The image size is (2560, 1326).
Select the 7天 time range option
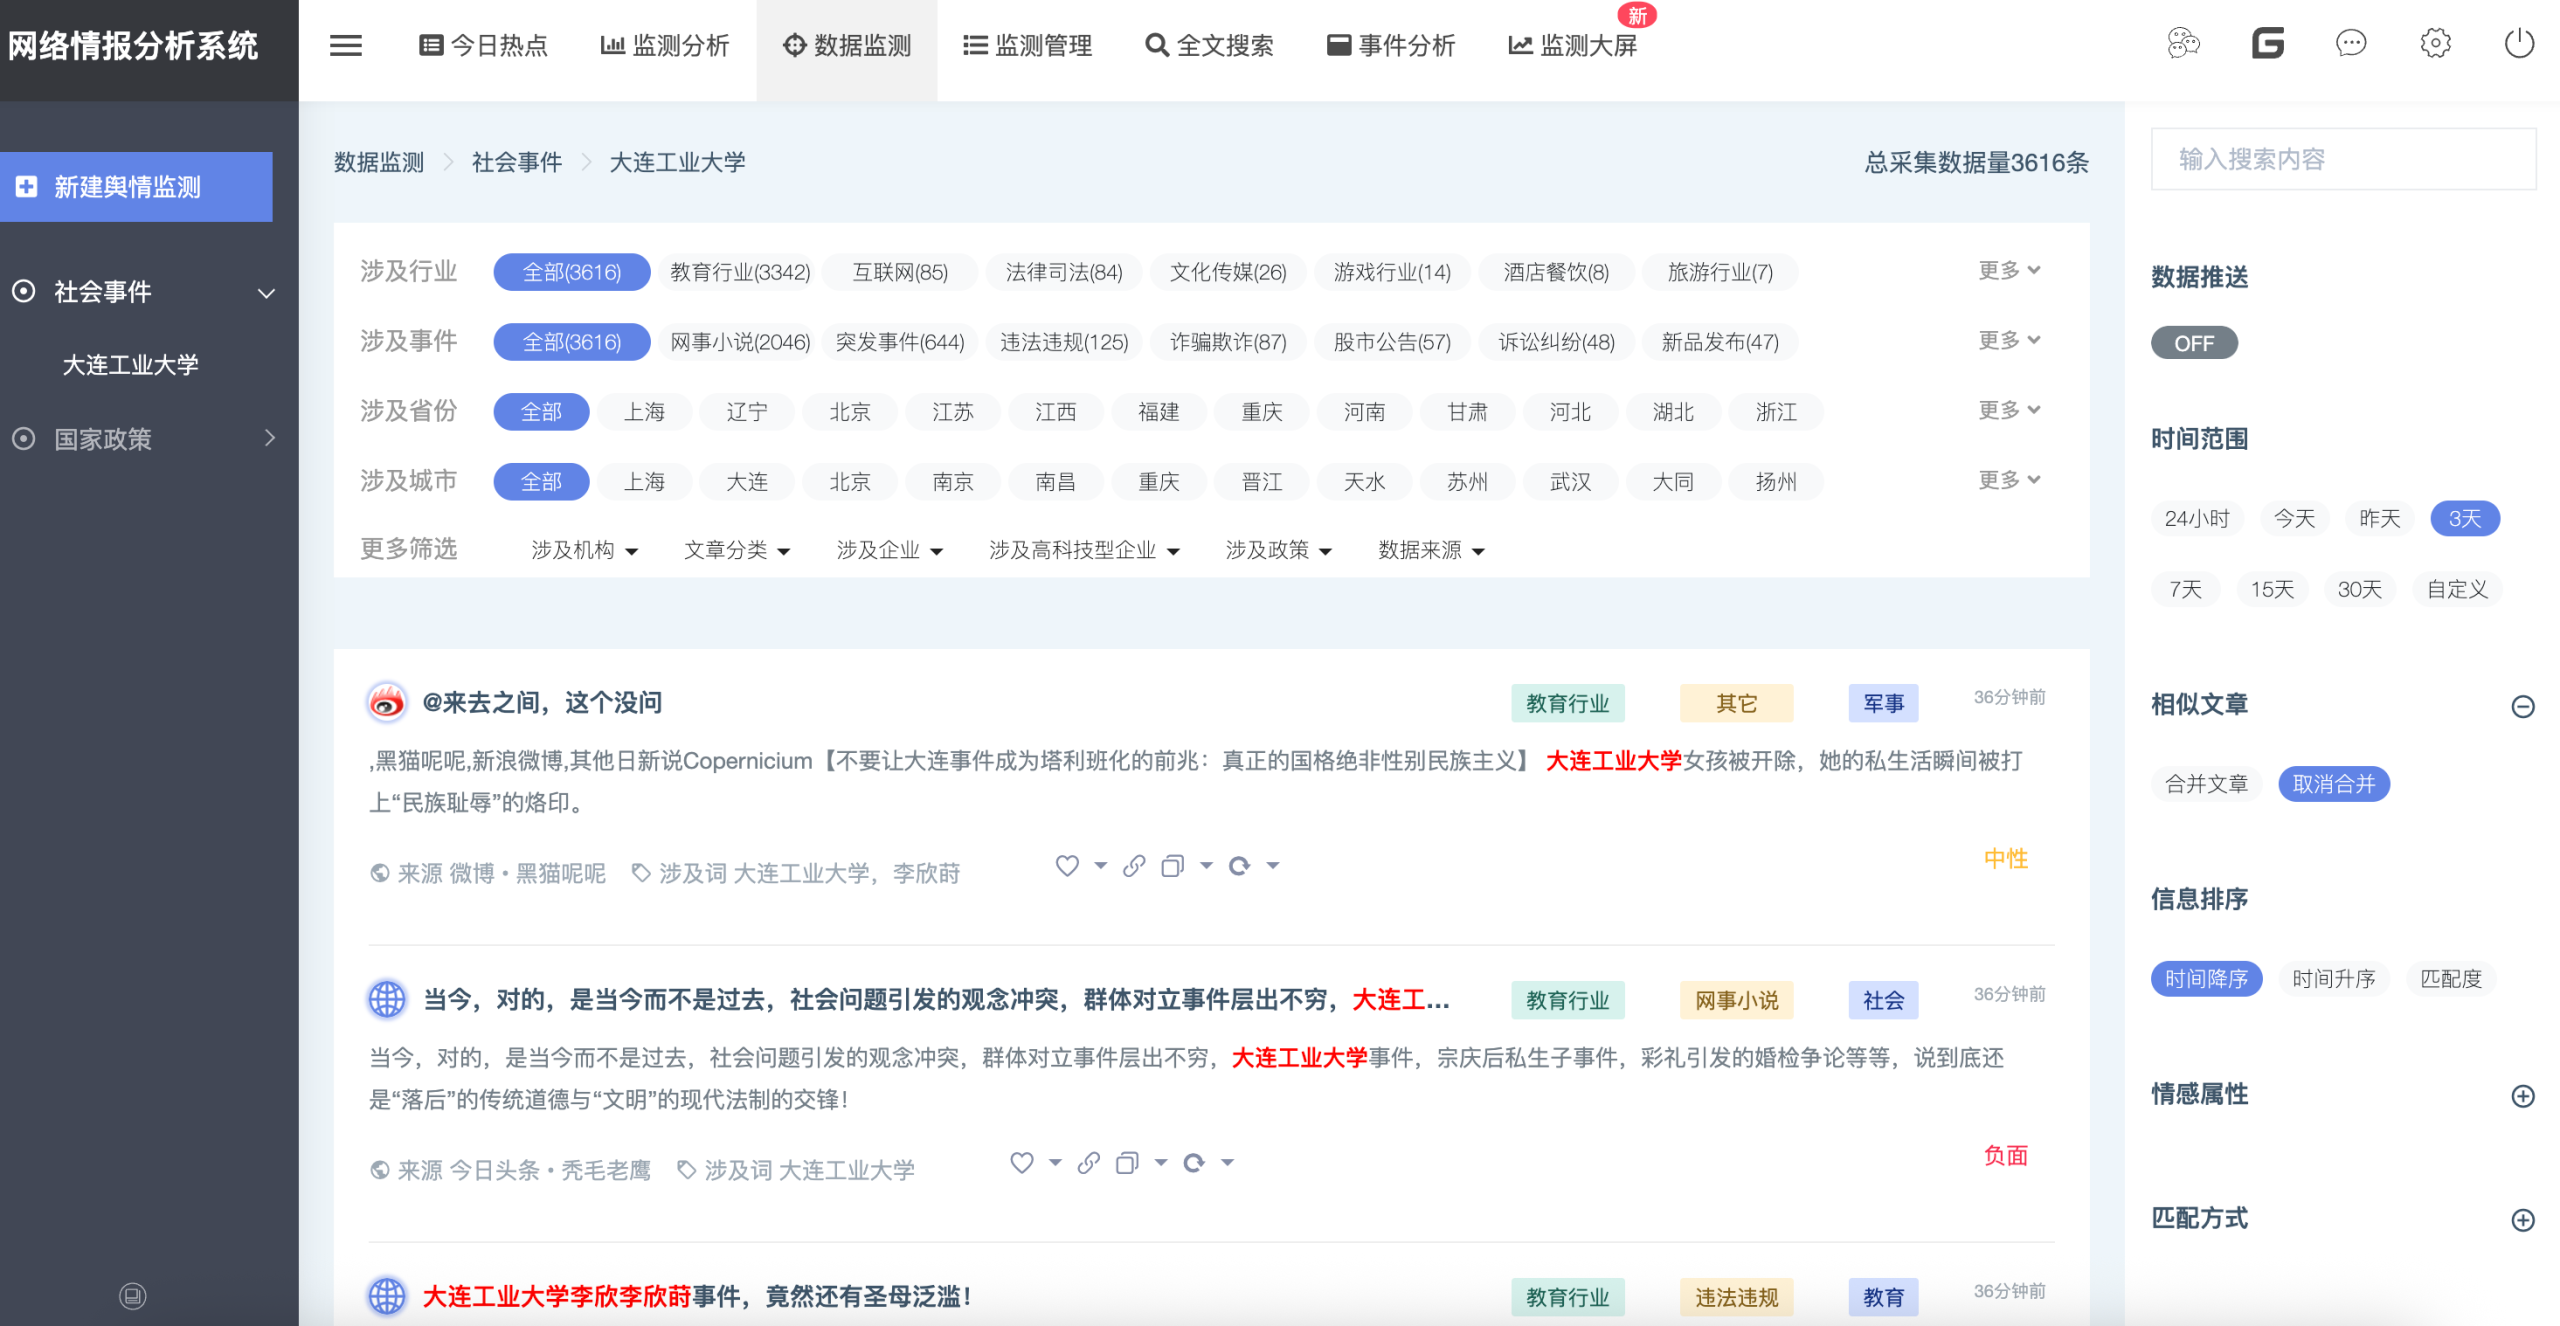point(2185,589)
